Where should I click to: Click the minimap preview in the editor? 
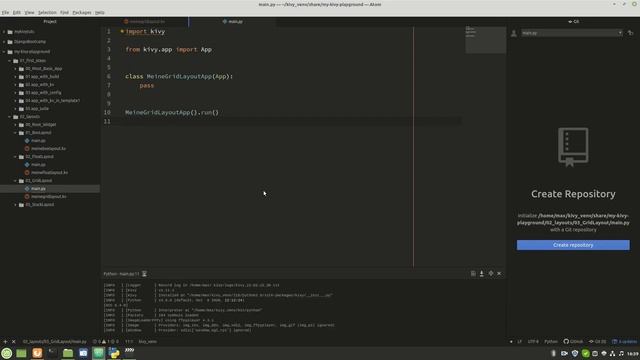click(x=485, y=40)
